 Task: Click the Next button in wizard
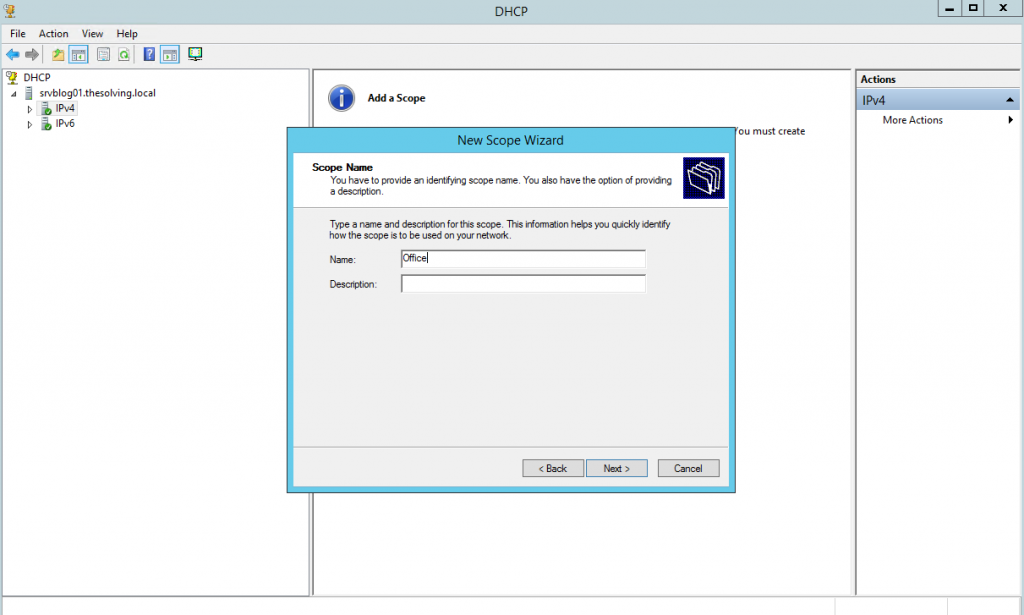coord(616,468)
